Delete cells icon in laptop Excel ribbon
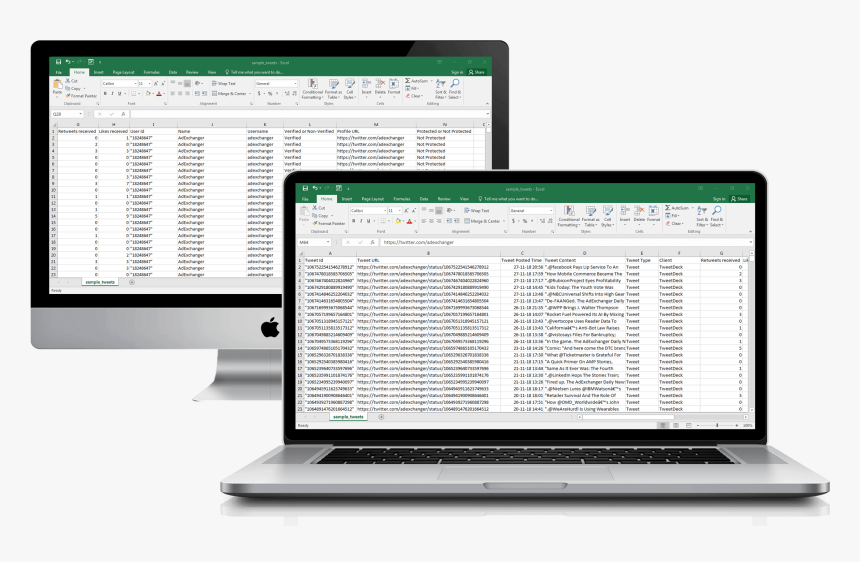 (x=639, y=214)
